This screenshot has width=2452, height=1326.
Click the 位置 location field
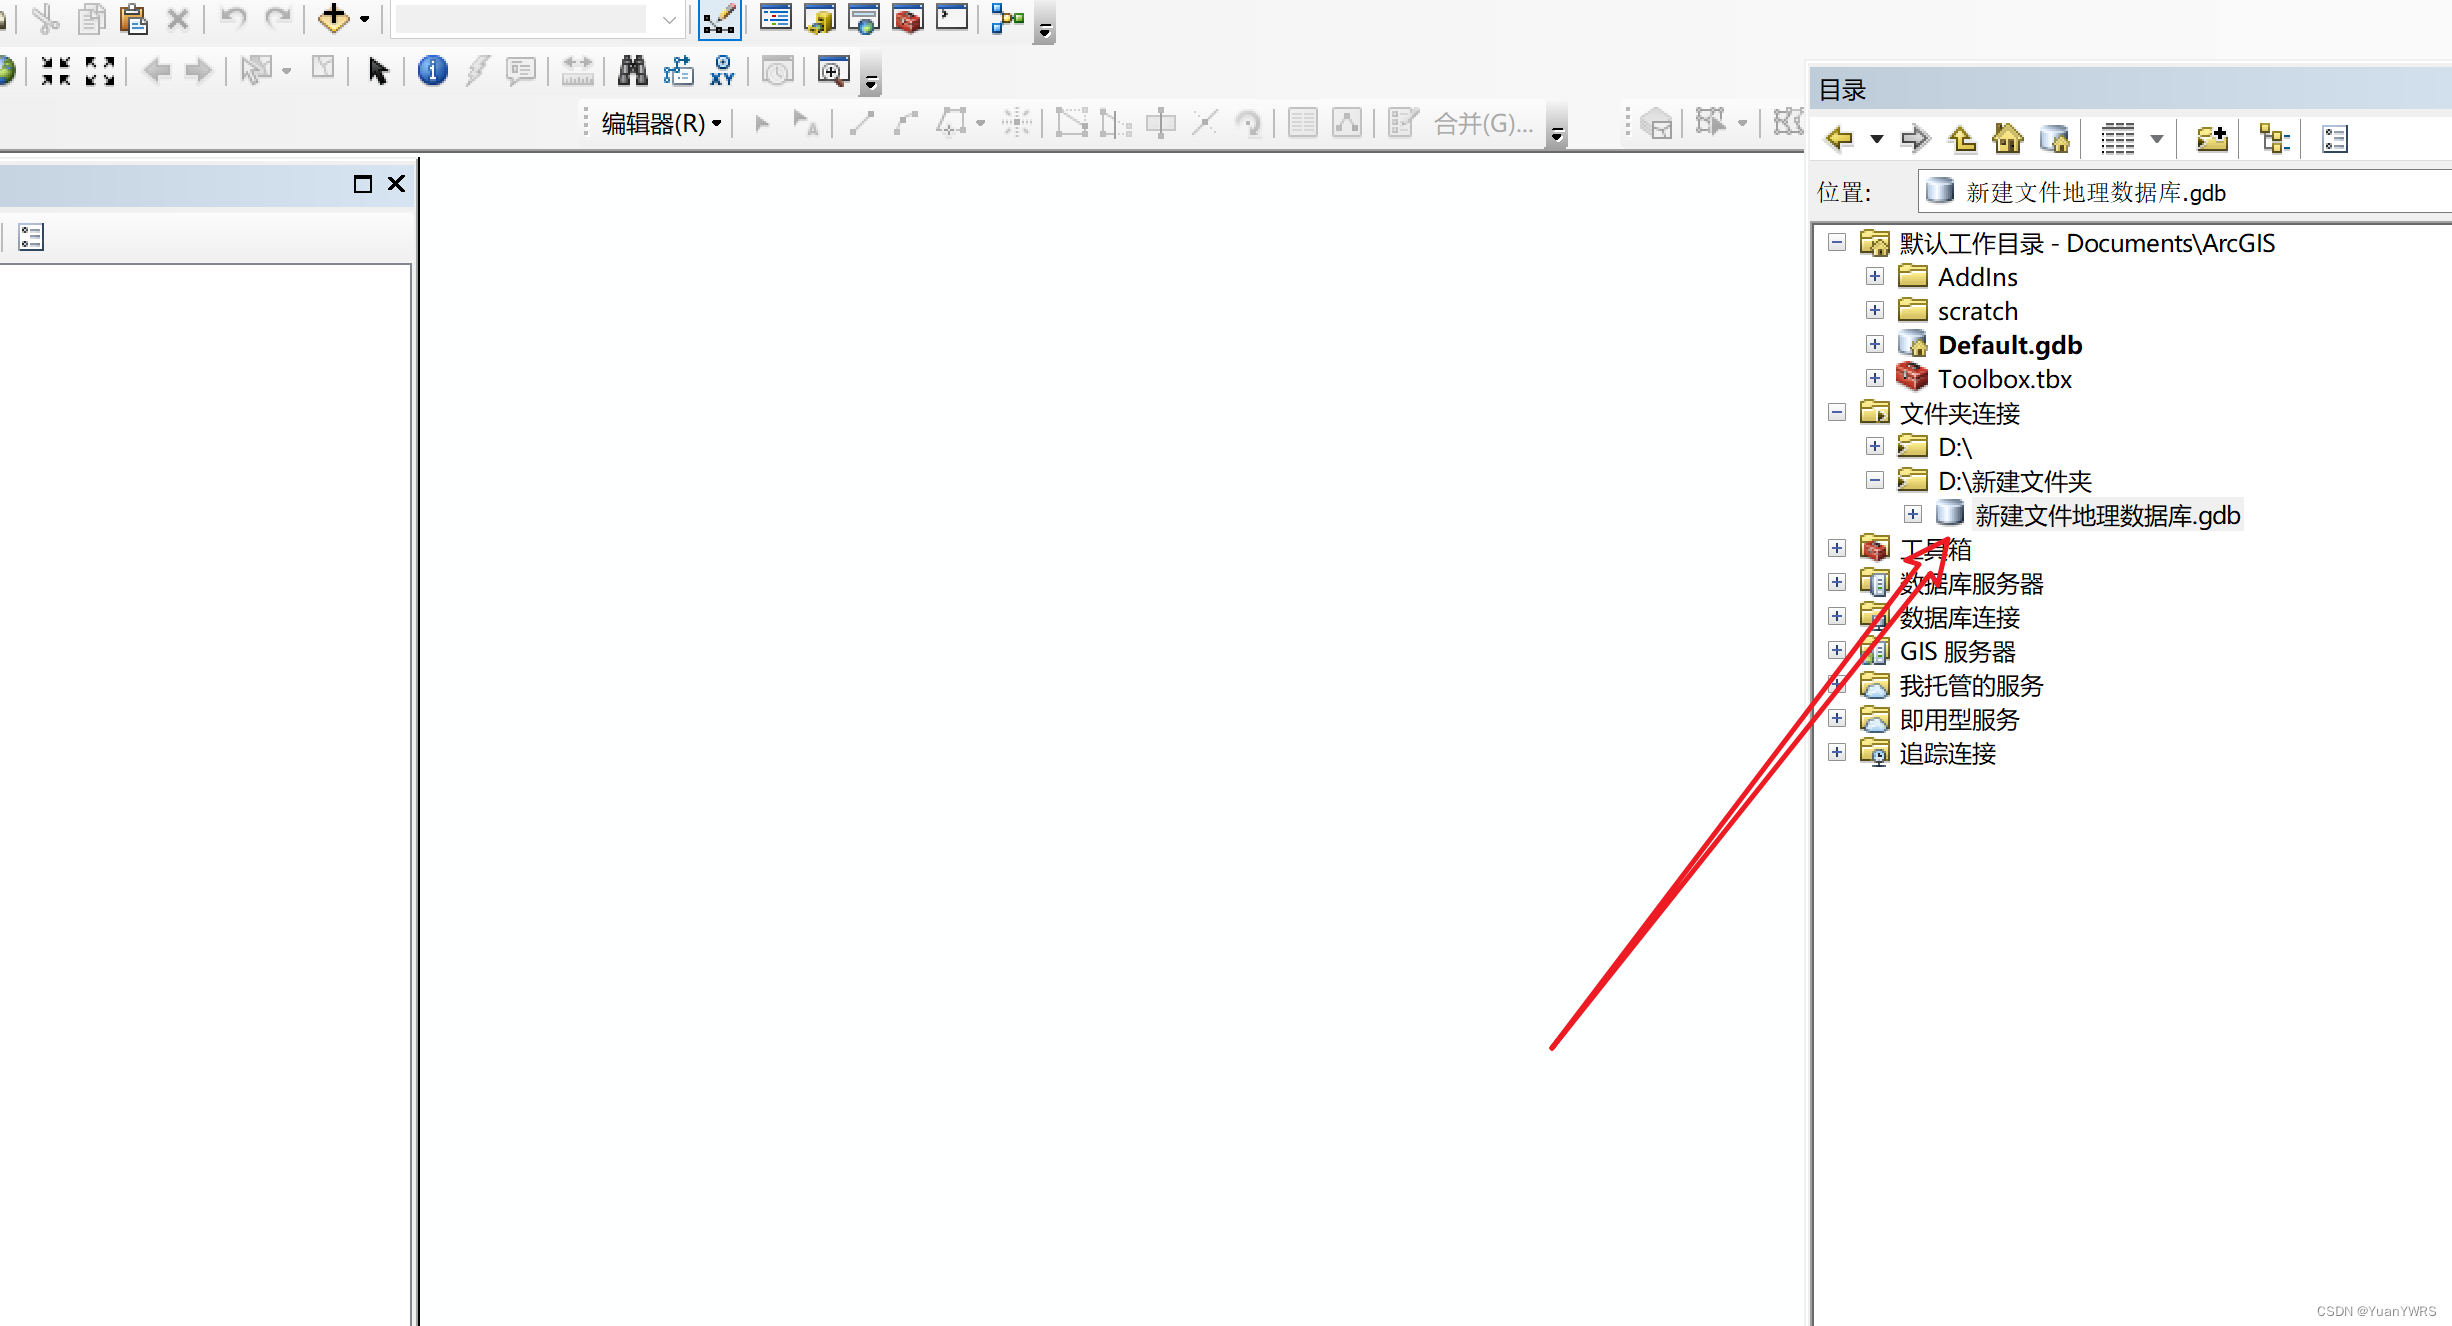(2184, 192)
